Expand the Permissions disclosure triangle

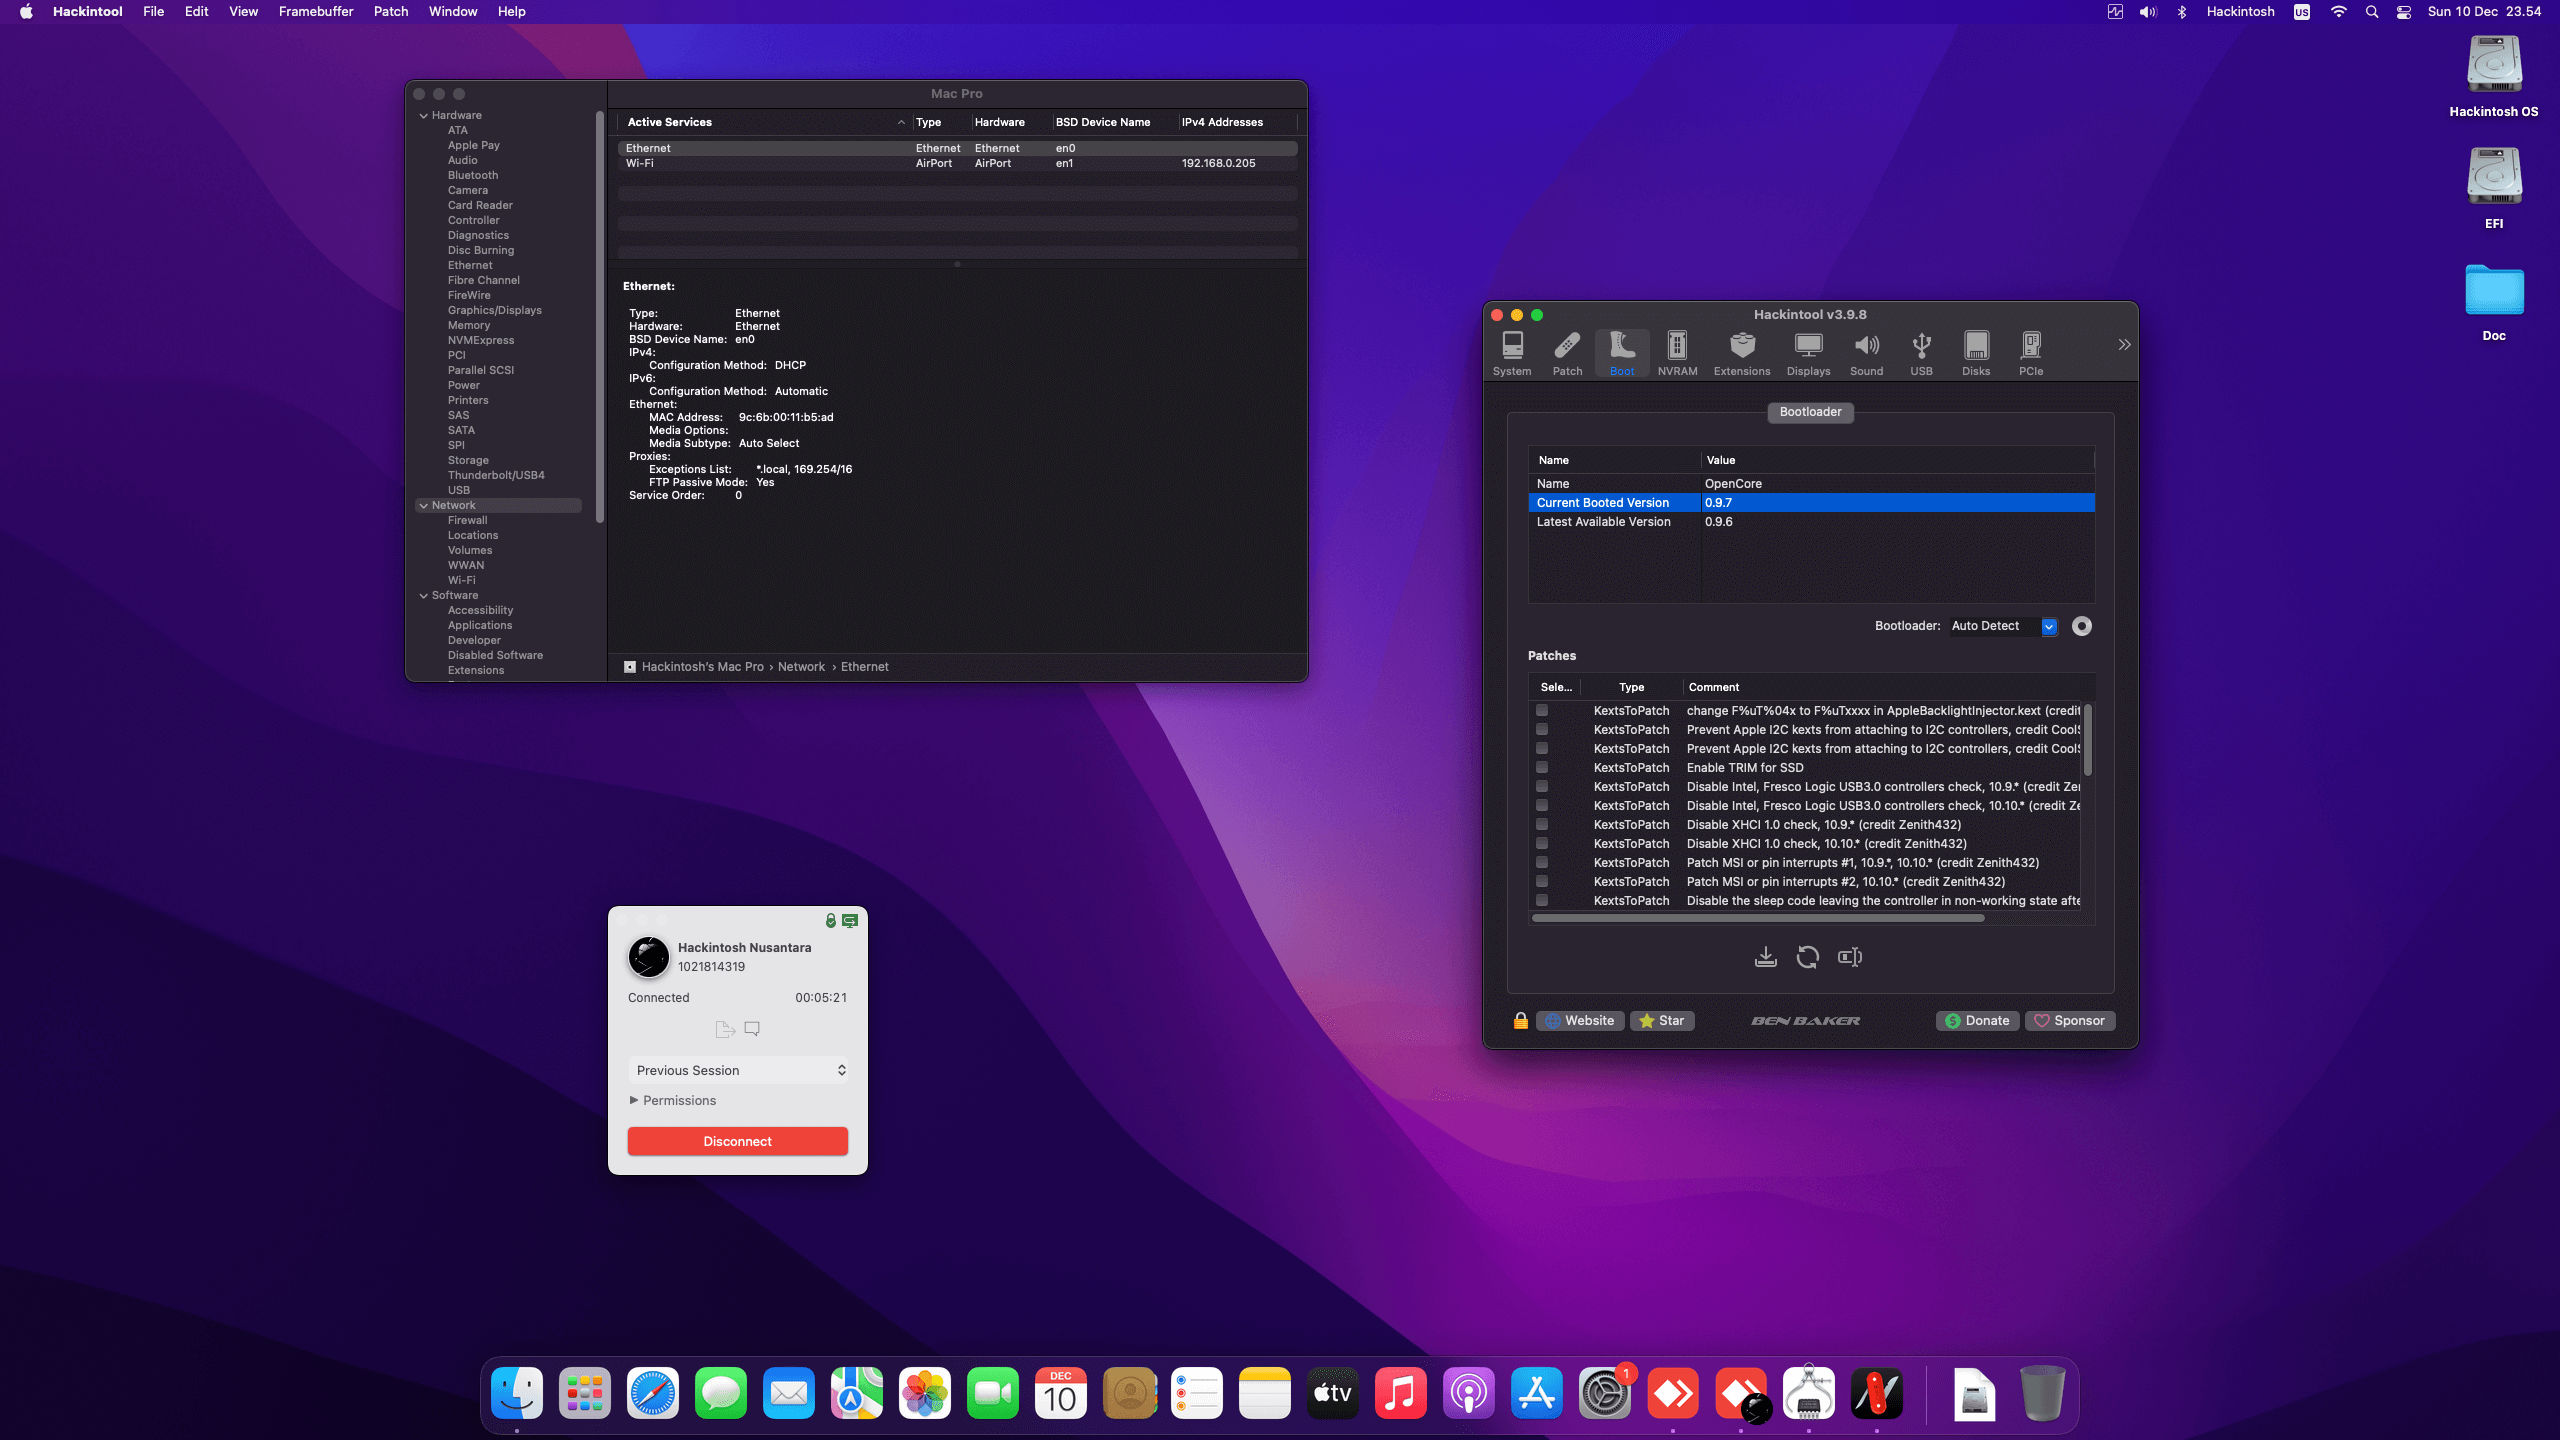tap(634, 1100)
